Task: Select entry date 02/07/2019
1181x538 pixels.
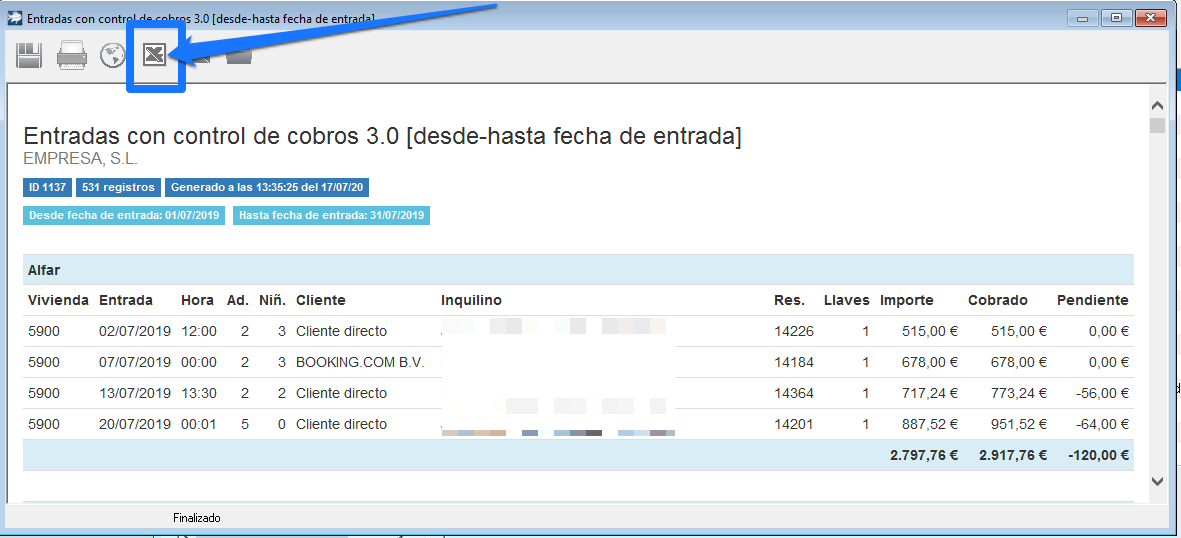Action: [135, 331]
